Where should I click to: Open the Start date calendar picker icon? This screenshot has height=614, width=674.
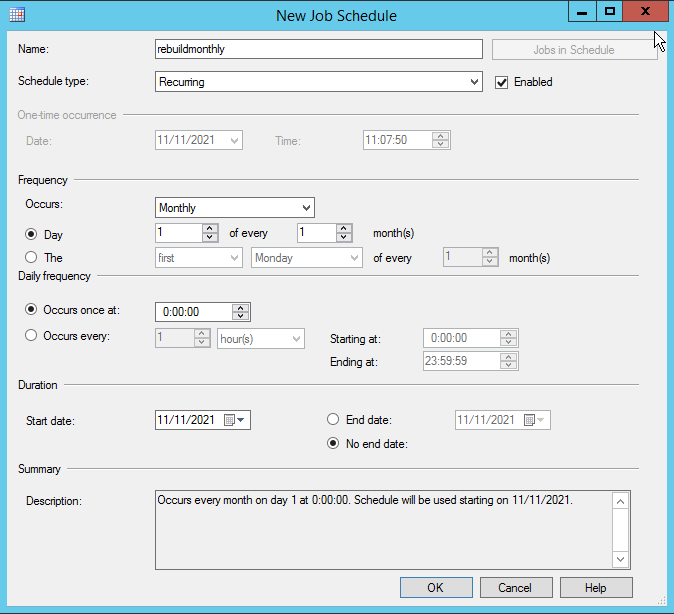point(230,420)
